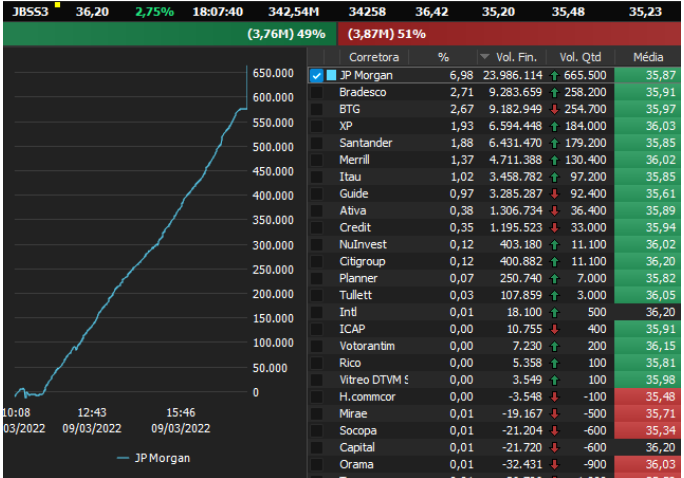Check the Guide broker checkbox

click(316, 194)
